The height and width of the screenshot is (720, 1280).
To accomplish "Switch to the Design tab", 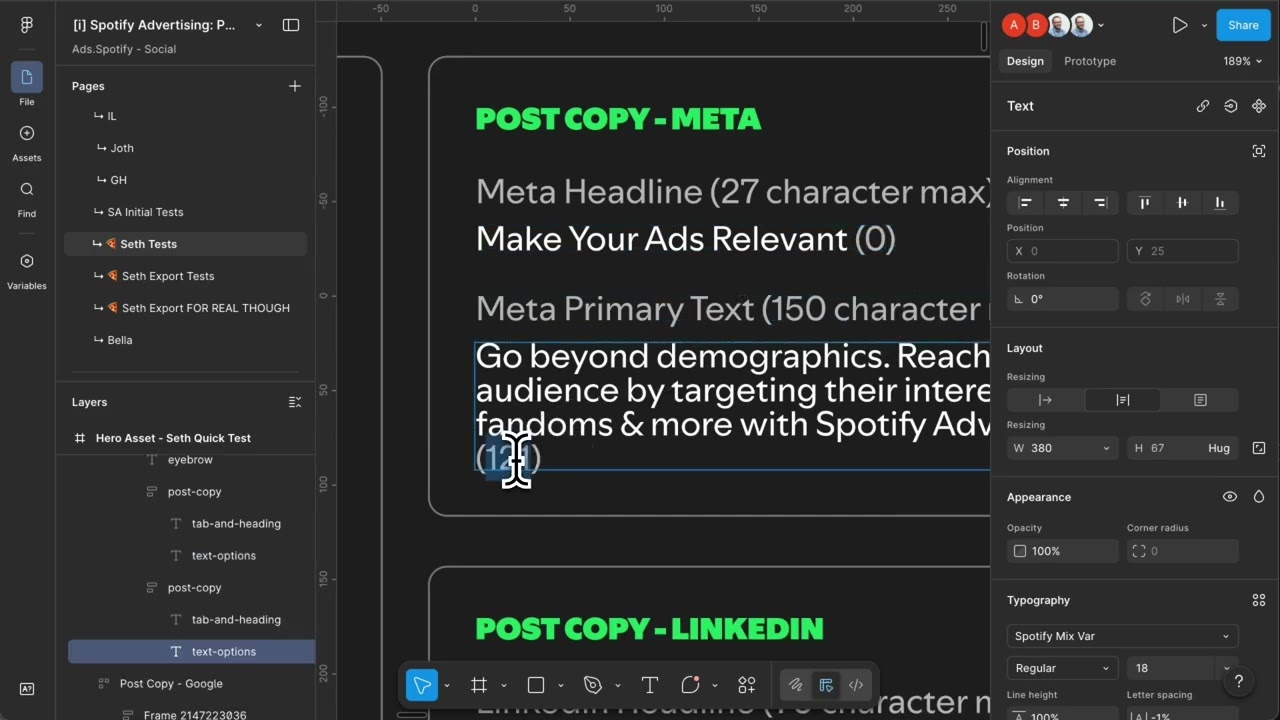I will (x=1025, y=61).
